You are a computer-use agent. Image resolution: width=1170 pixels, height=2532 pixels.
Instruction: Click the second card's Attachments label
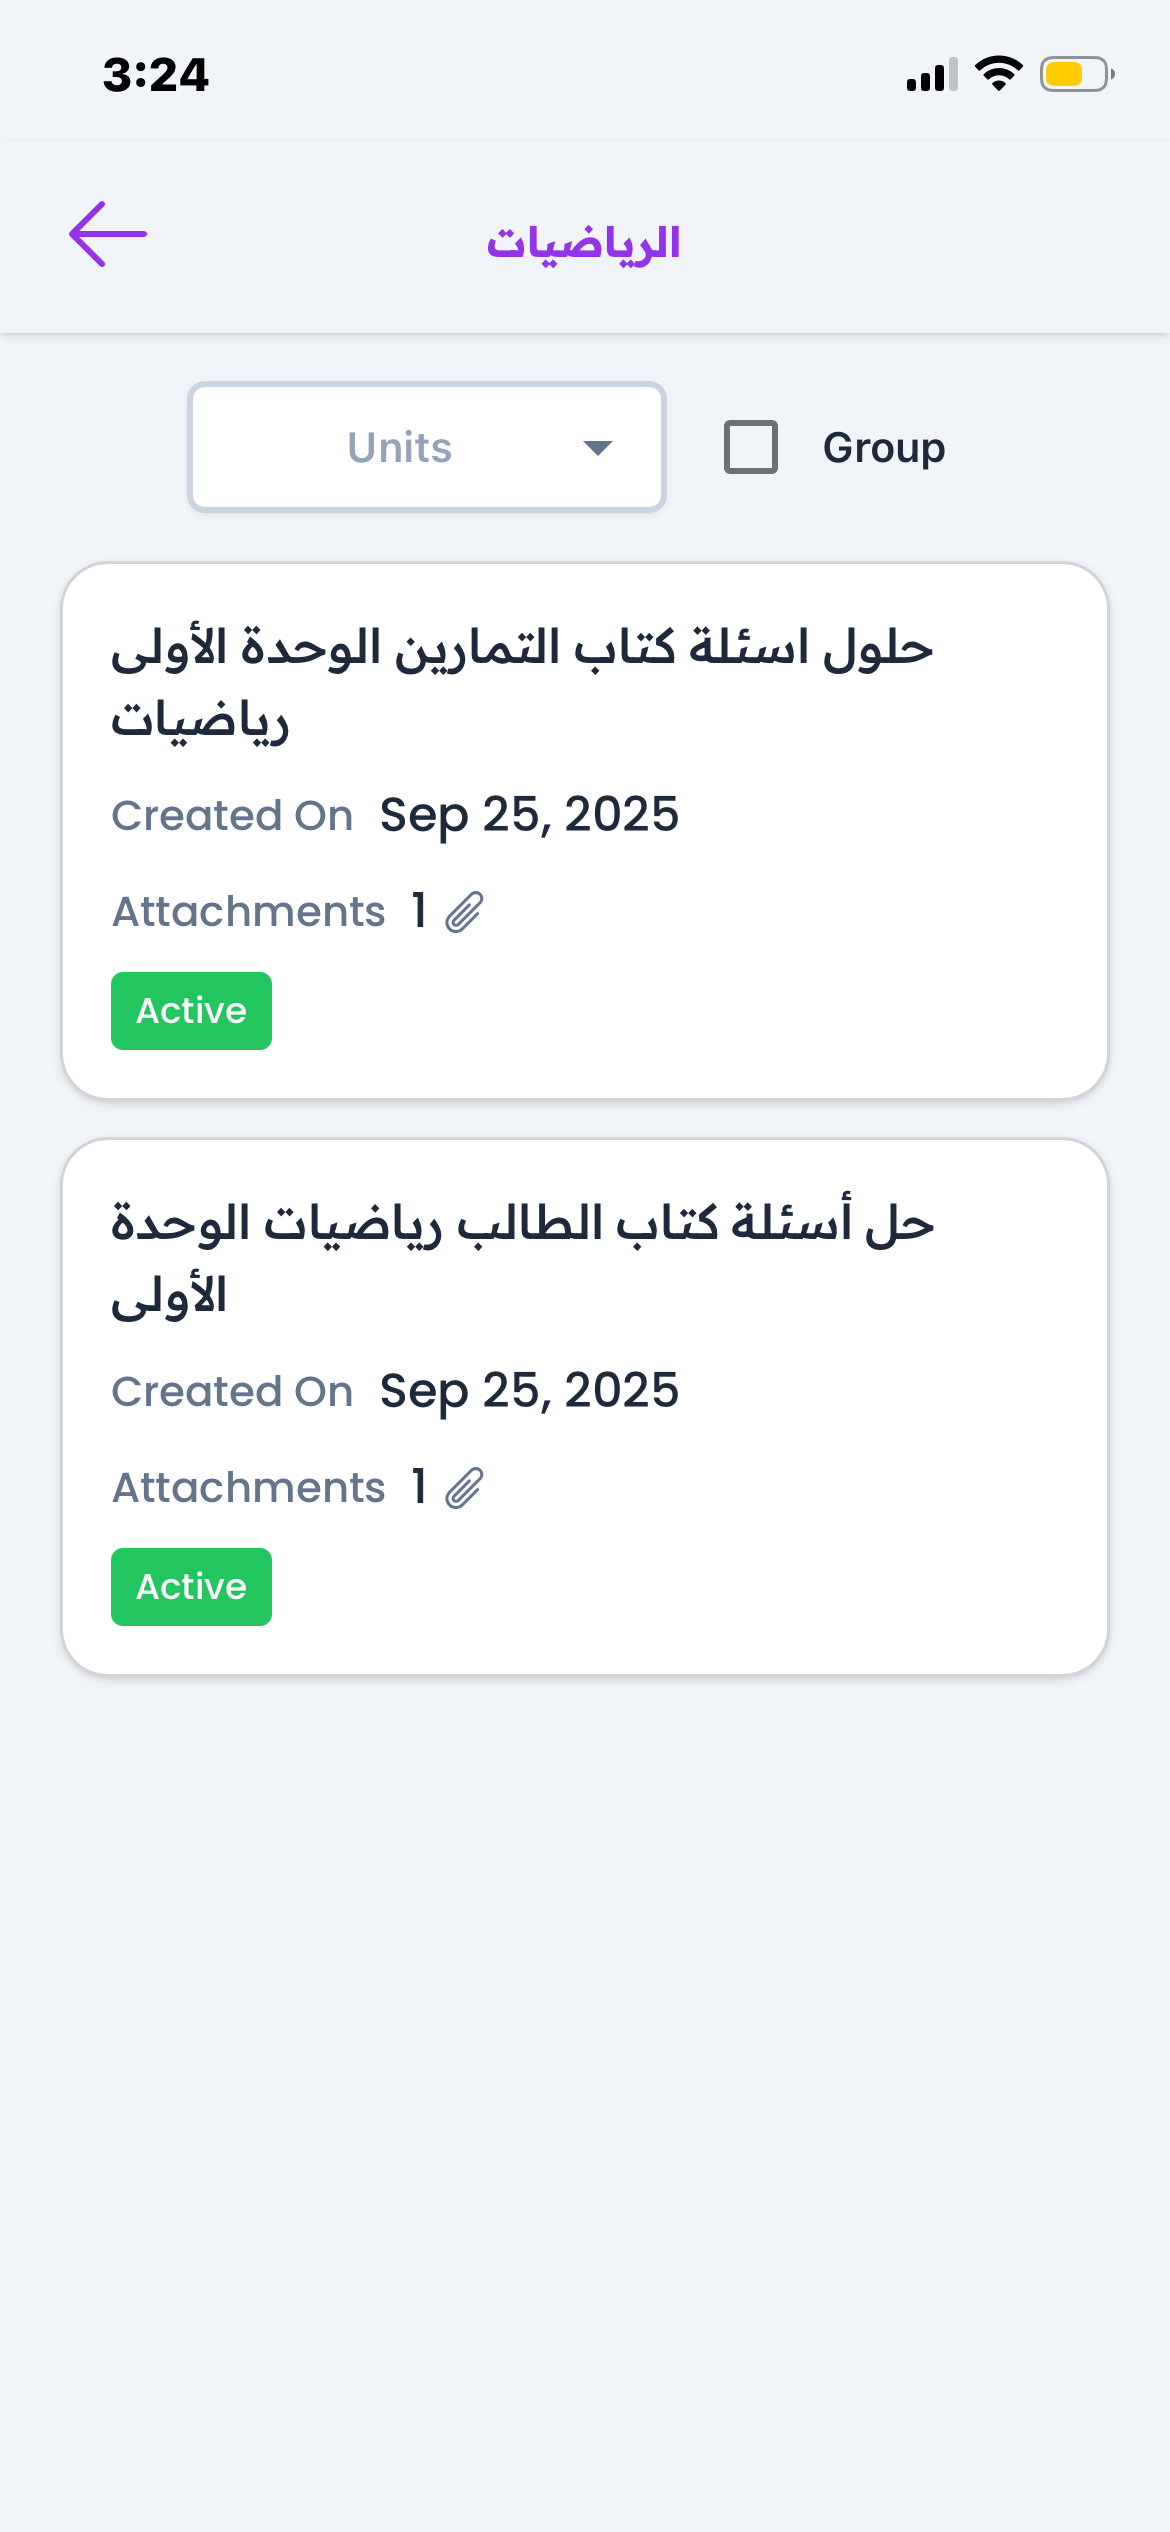coord(249,1488)
